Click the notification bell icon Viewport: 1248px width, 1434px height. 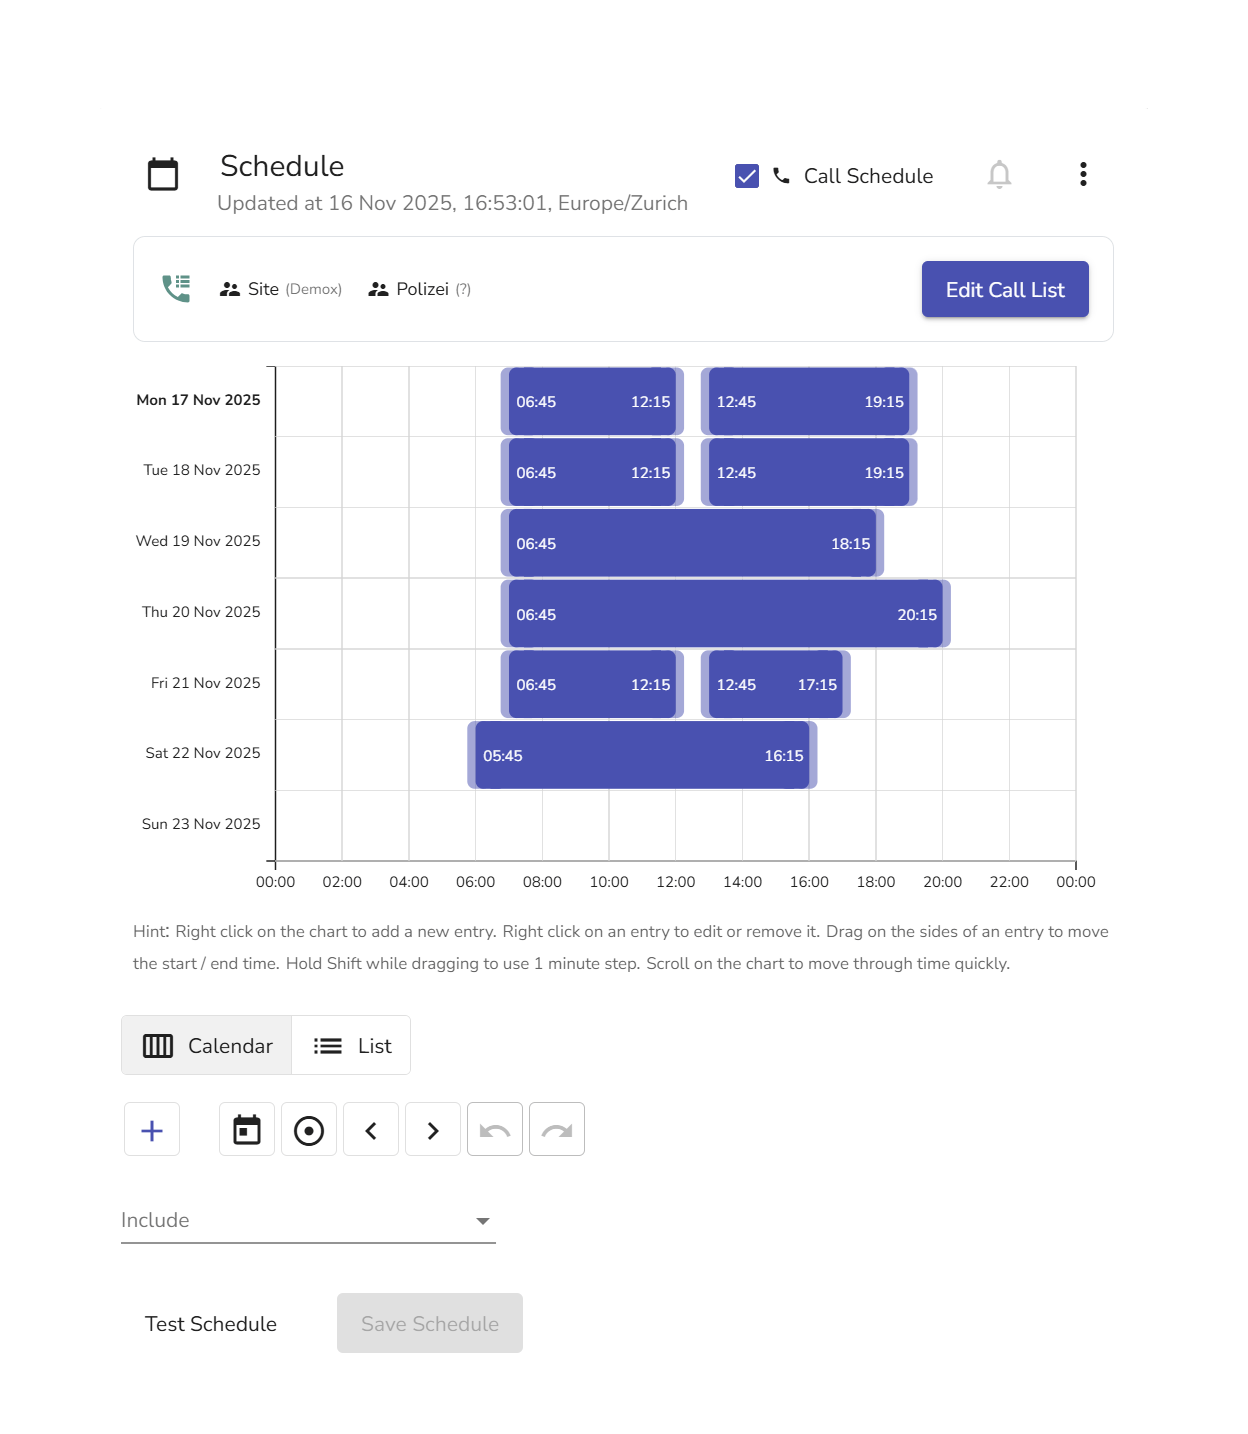[999, 175]
